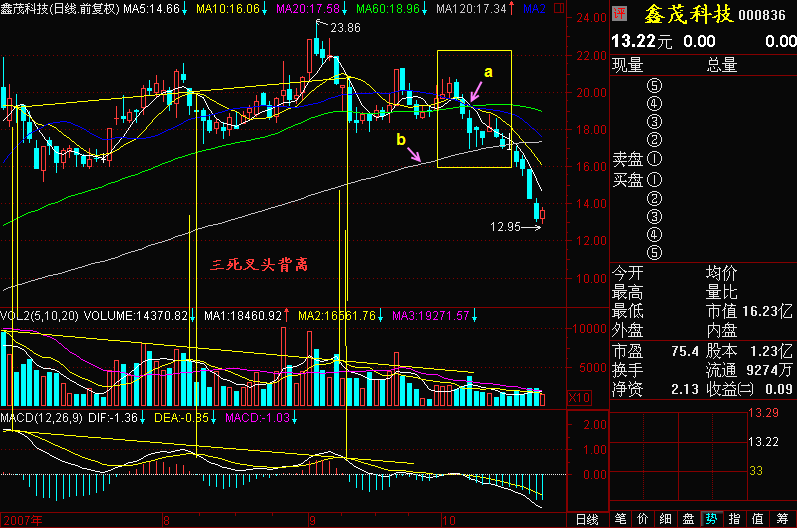797x528 pixels.
Task: Click the 23.86 peak price marker
Action: tap(345, 28)
